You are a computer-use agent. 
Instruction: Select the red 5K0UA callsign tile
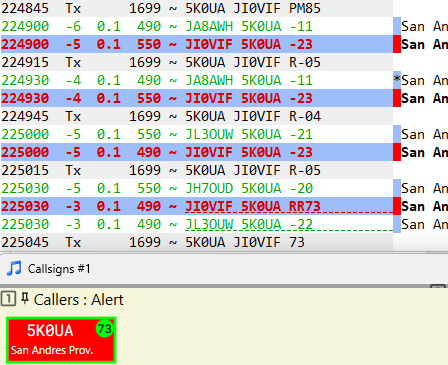(x=61, y=340)
